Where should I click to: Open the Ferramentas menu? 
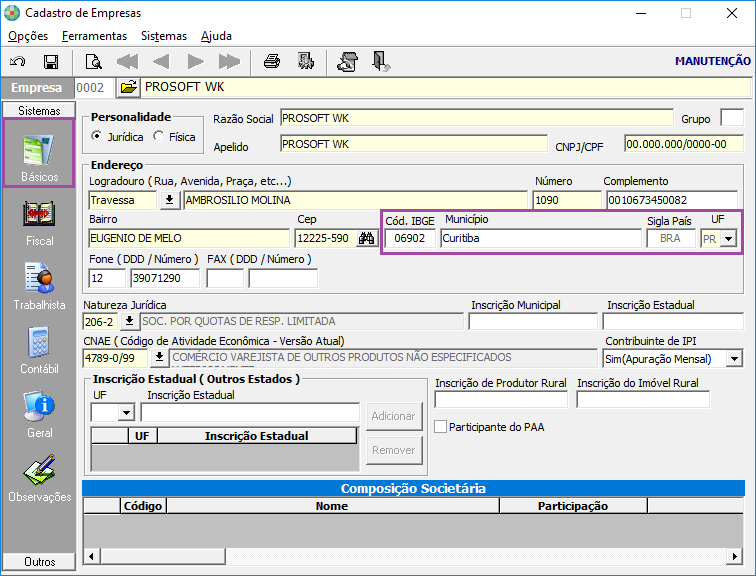point(94,36)
